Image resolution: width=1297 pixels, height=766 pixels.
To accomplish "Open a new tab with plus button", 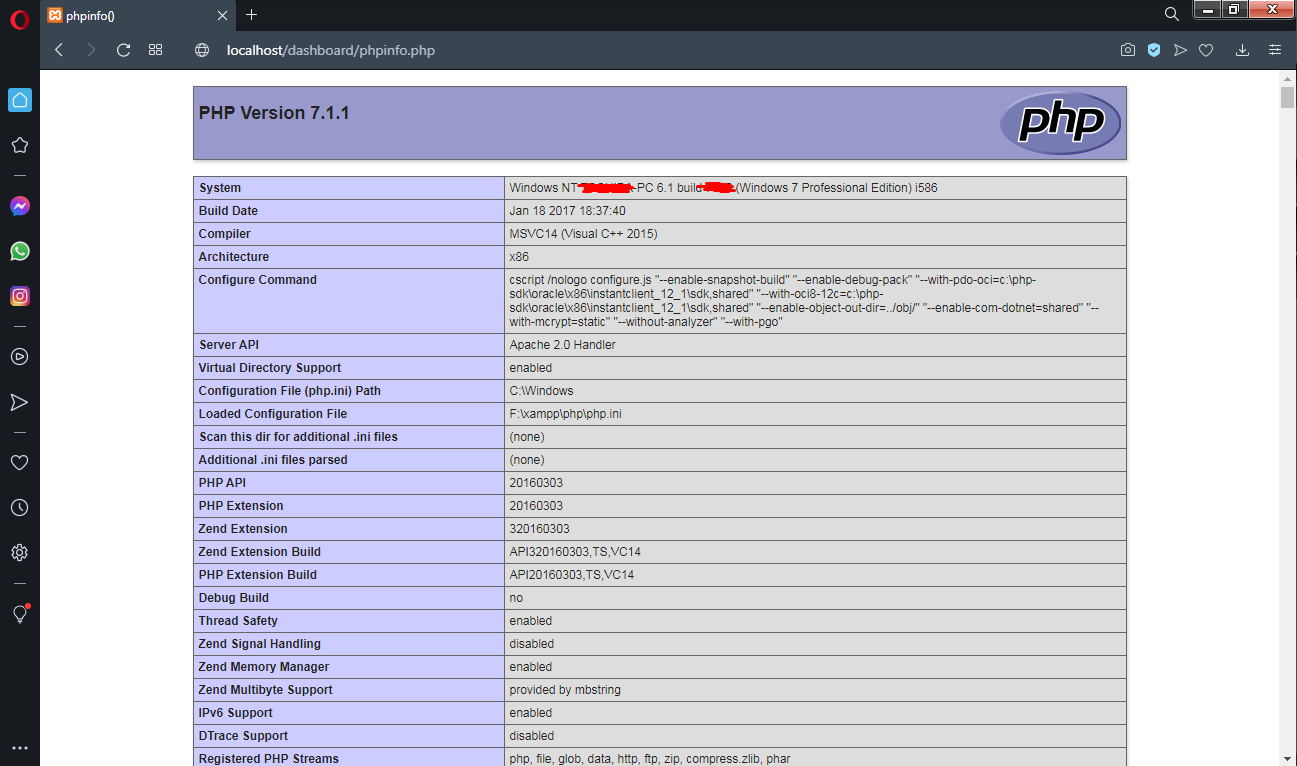I will [251, 14].
